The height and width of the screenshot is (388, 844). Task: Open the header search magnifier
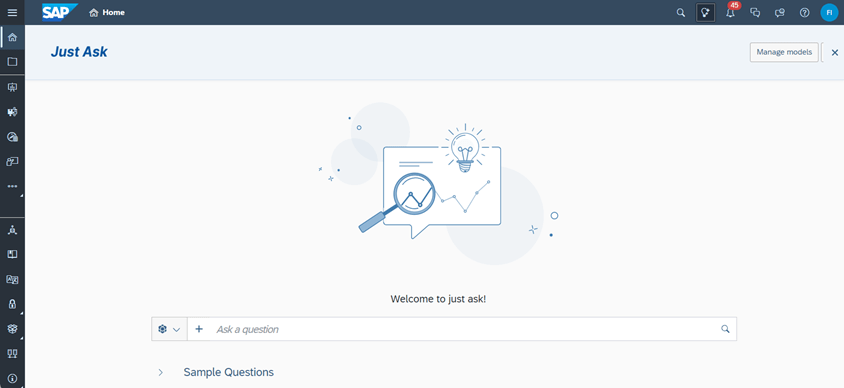tap(681, 12)
